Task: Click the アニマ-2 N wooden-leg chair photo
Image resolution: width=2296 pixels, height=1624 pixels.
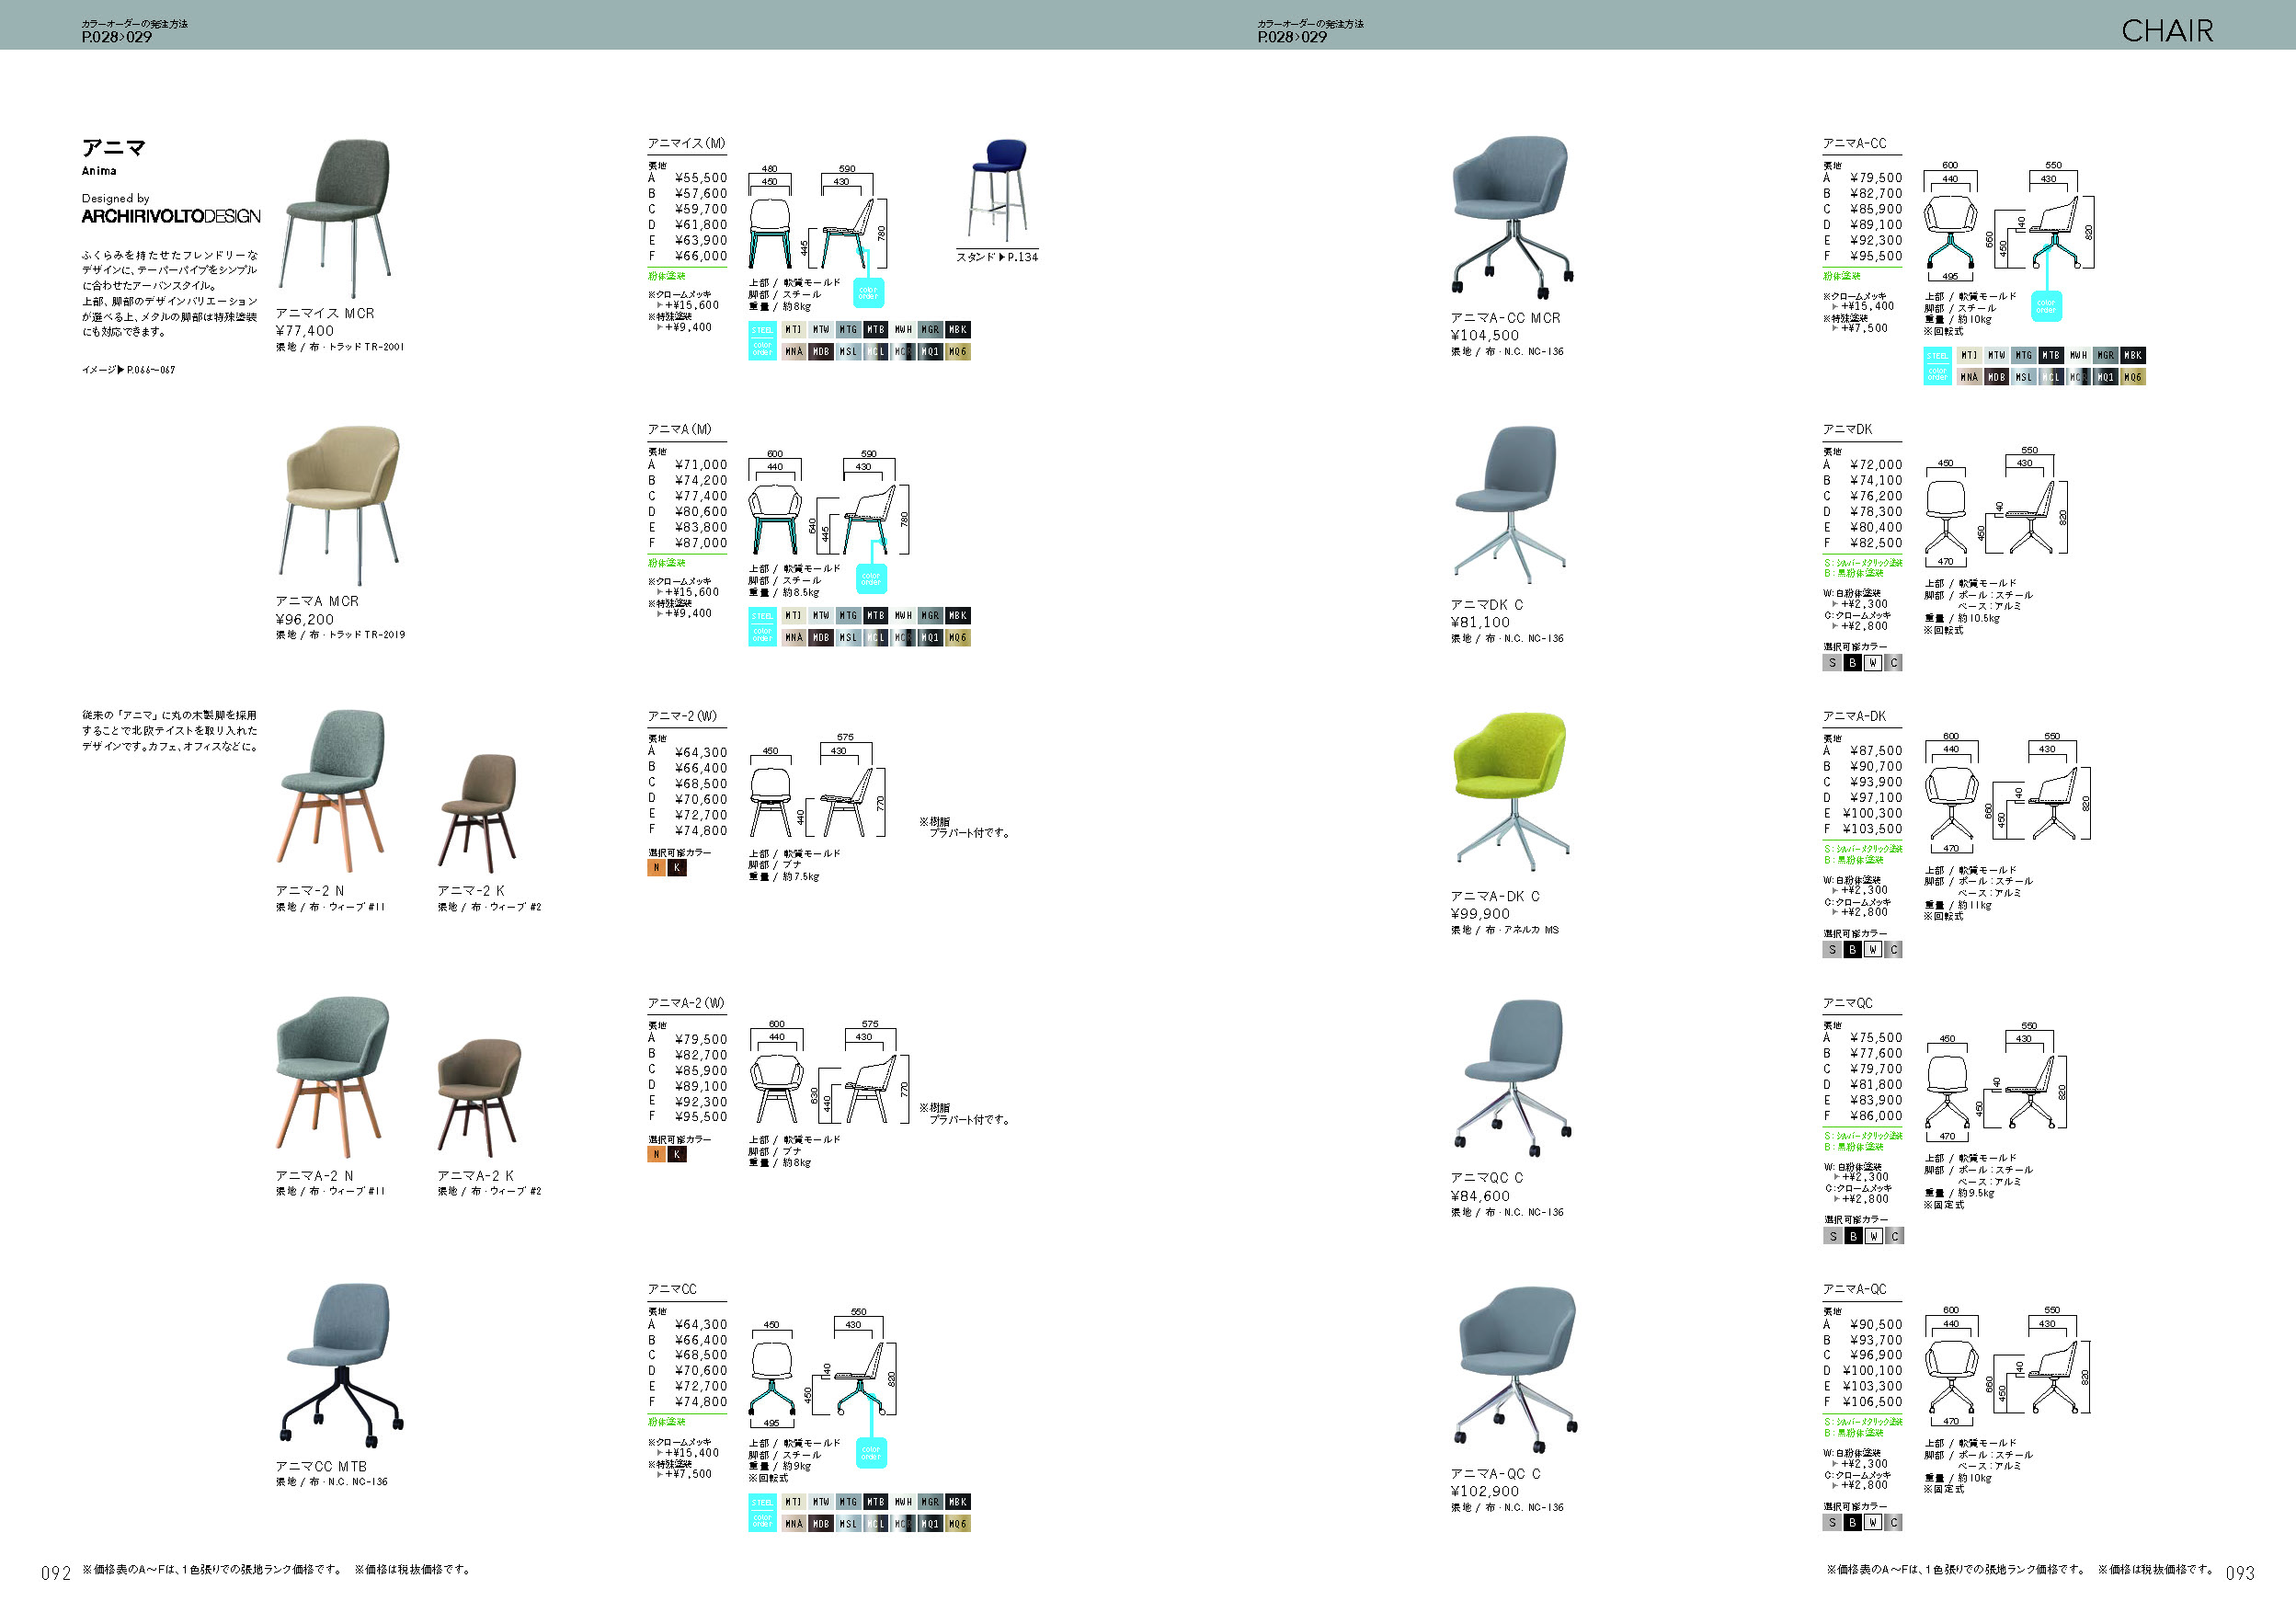Action: [330, 790]
